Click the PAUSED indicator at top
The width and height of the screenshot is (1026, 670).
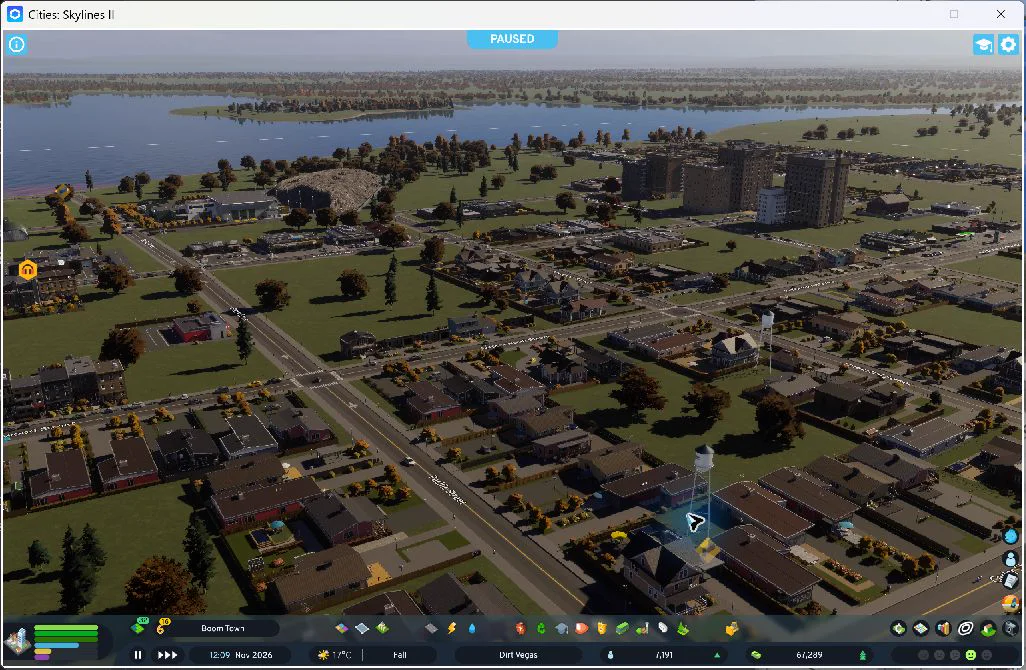[512, 39]
